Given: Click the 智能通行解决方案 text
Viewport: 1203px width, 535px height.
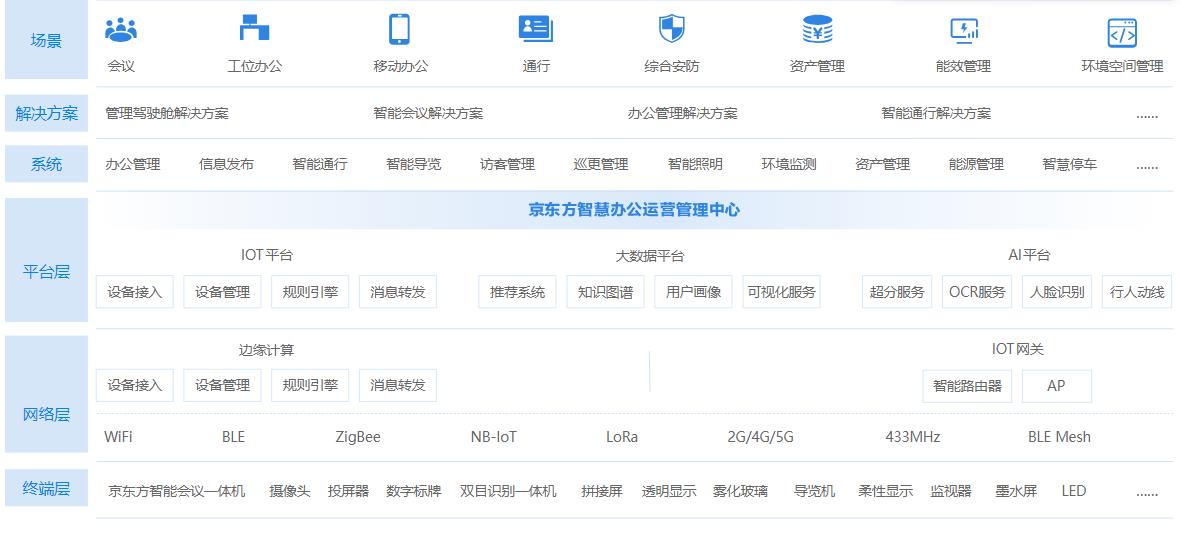Looking at the screenshot, I should 936,114.
